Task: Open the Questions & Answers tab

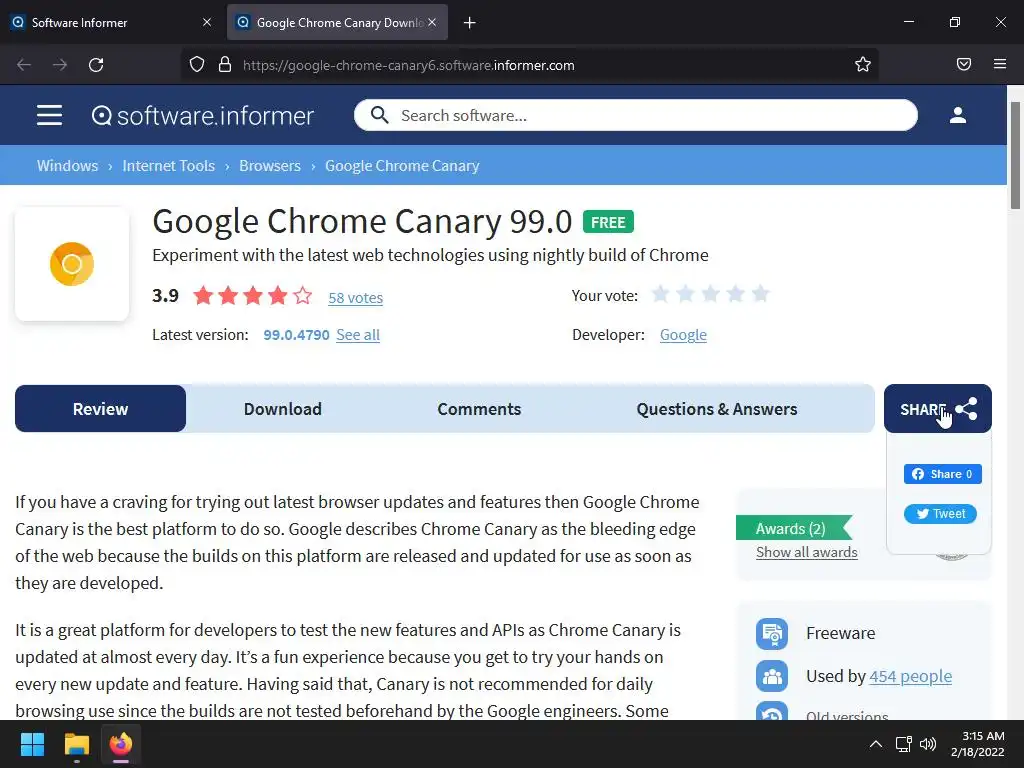Action: [x=716, y=409]
